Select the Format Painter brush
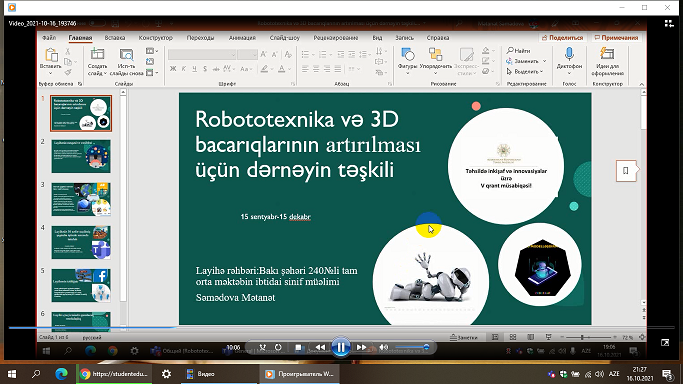This screenshot has height=384, width=683. 68,72
